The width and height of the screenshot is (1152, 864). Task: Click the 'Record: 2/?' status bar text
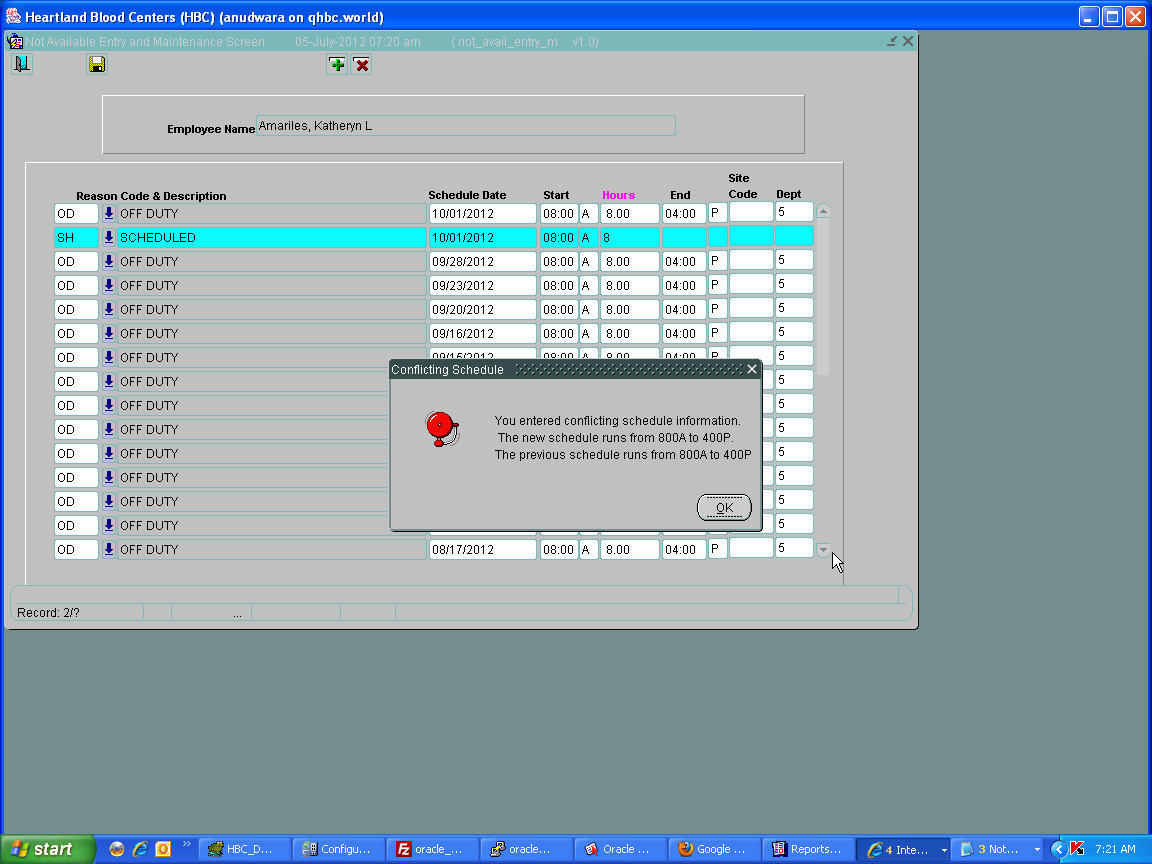click(x=48, y=613)
